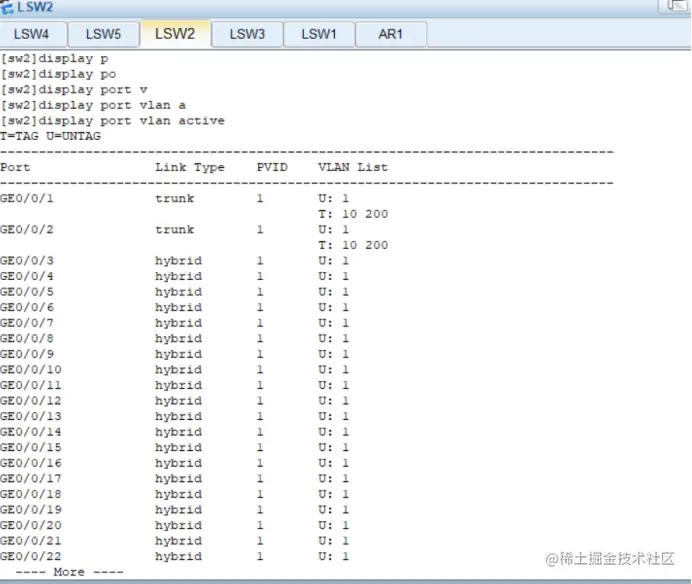Click 'hybrid' link type of GE0/0/3
Viewport: 692px width, 584px height.
178,261
